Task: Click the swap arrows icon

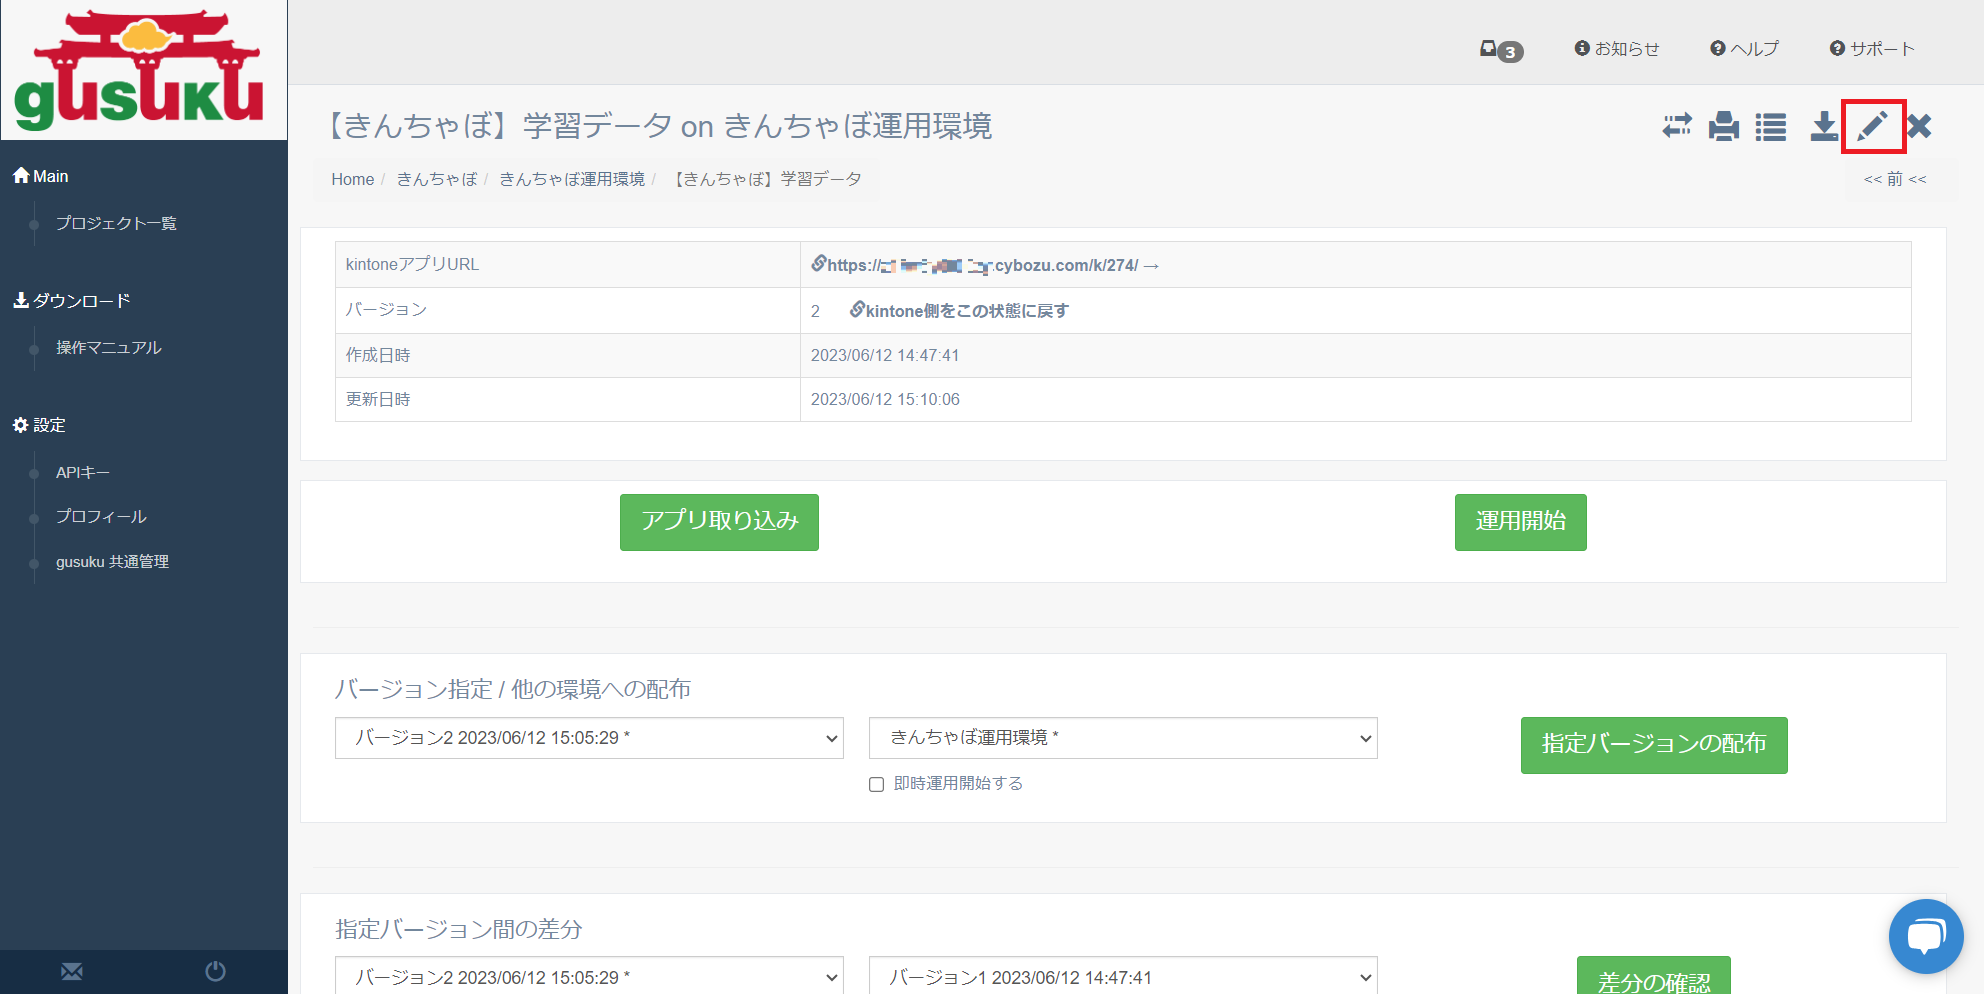Action: coord(1677,126)
